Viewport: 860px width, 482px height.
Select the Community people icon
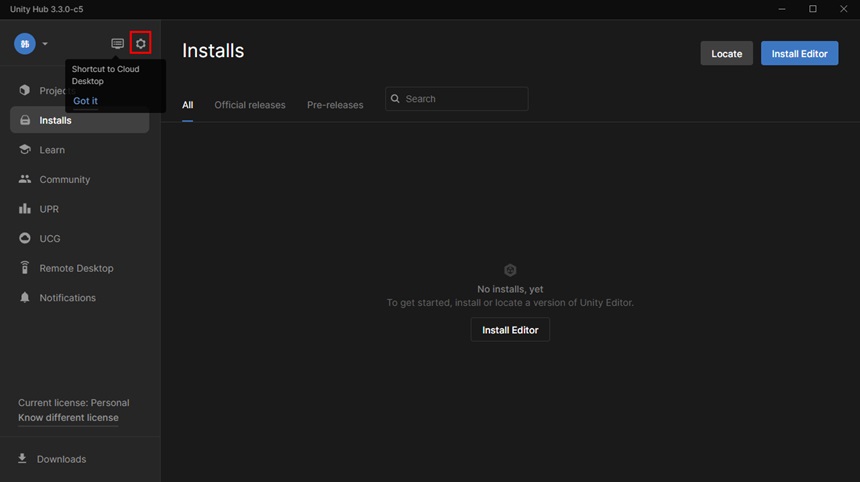click(x=25, y=179)
